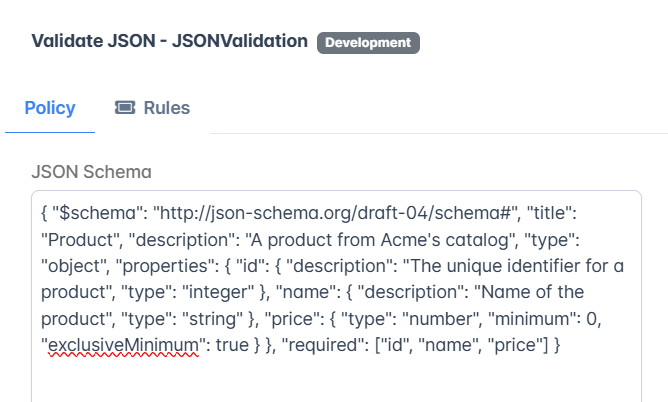Viewport: 668px width, 402px height.
Task: Switch to the Rules tab
Action: (152, 108)
